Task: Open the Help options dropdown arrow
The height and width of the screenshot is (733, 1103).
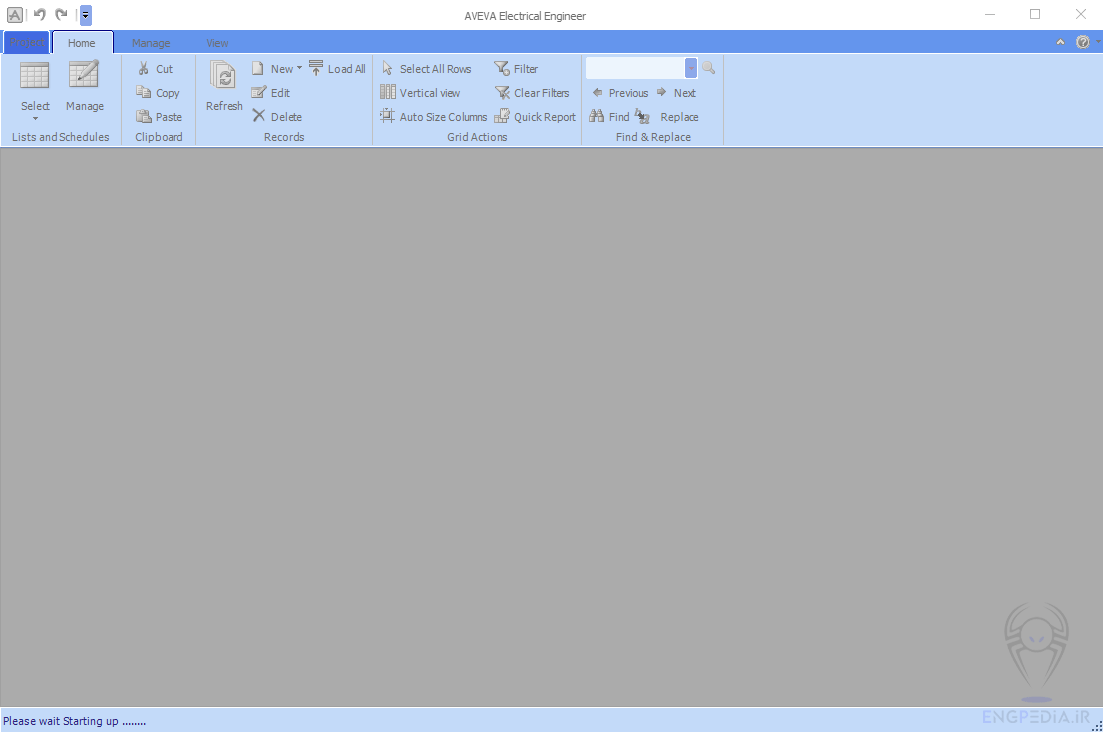Action: click(1097, 42)
